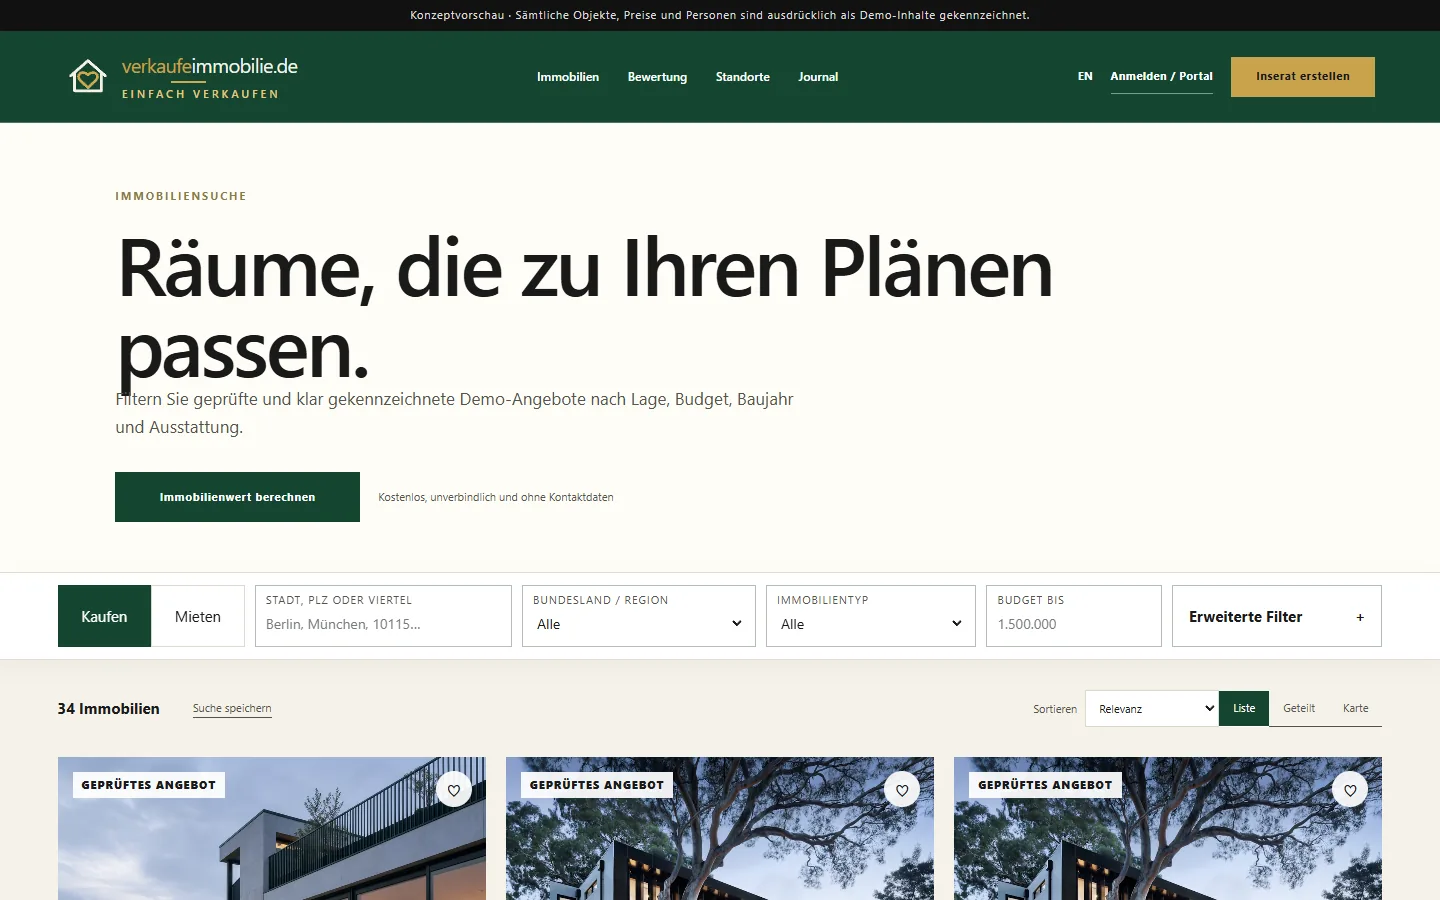Open the Journal menu item
This screenshot has height=900, width=1440.
[x=818, y=77]
